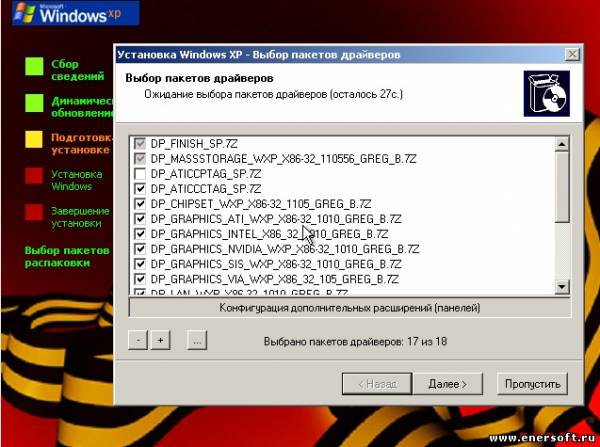This screenshot has width=600, height=447.
Task: Enable the DP_ATICCPTAG_SP.7Z checkbox
Action: (x=140, y=174)
